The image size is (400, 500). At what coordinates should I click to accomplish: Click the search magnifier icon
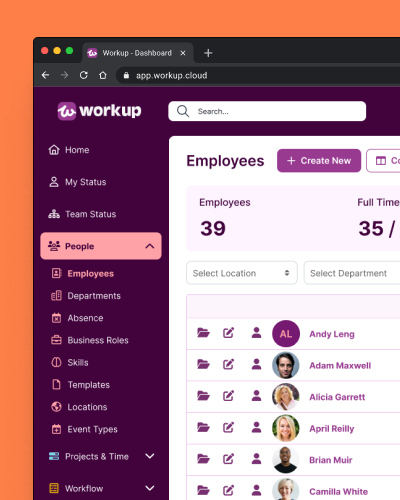click(183, 111)
